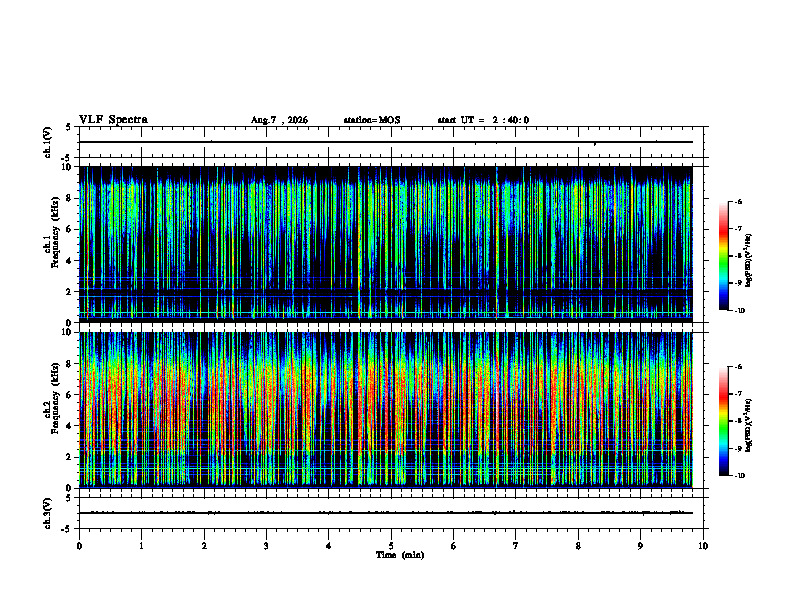The image size is (792, 612).
Task: Click the VLF Spectra plot title
Action: [x=113, y=120]
